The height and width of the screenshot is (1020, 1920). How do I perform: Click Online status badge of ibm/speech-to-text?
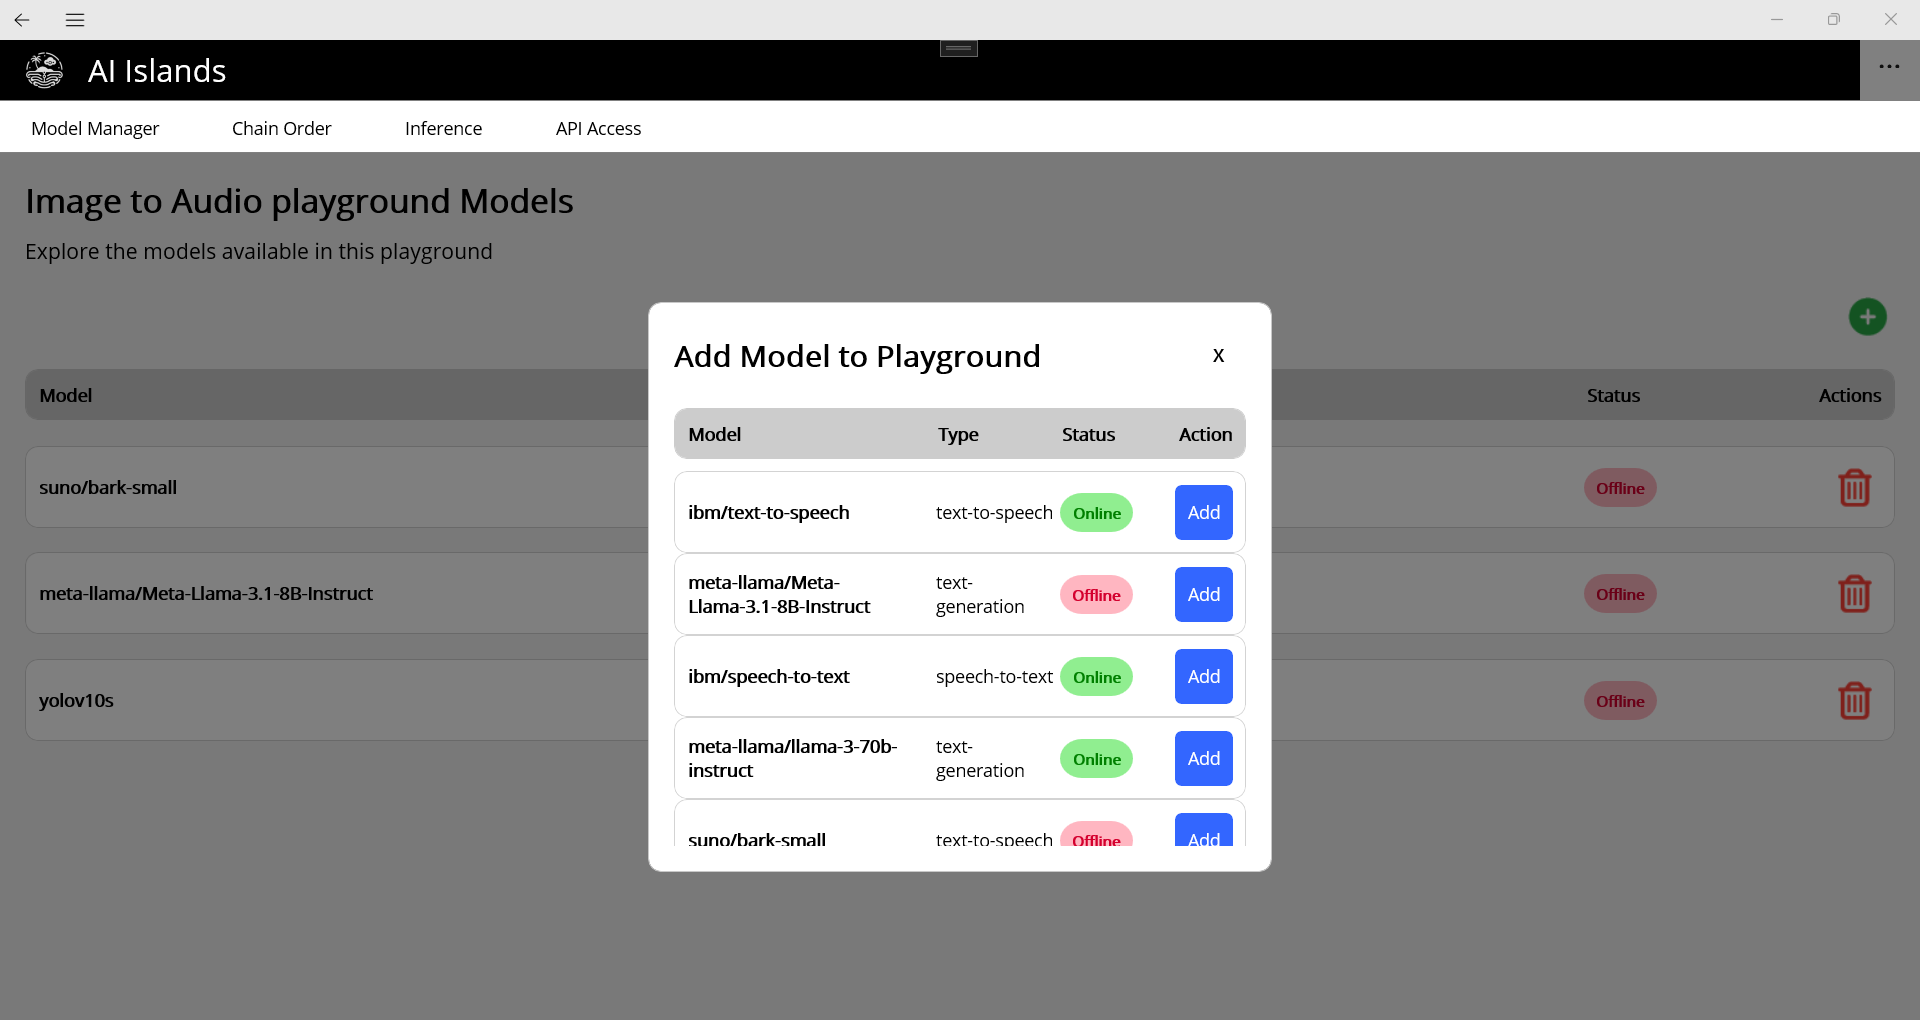click(x=1096, y=677)
